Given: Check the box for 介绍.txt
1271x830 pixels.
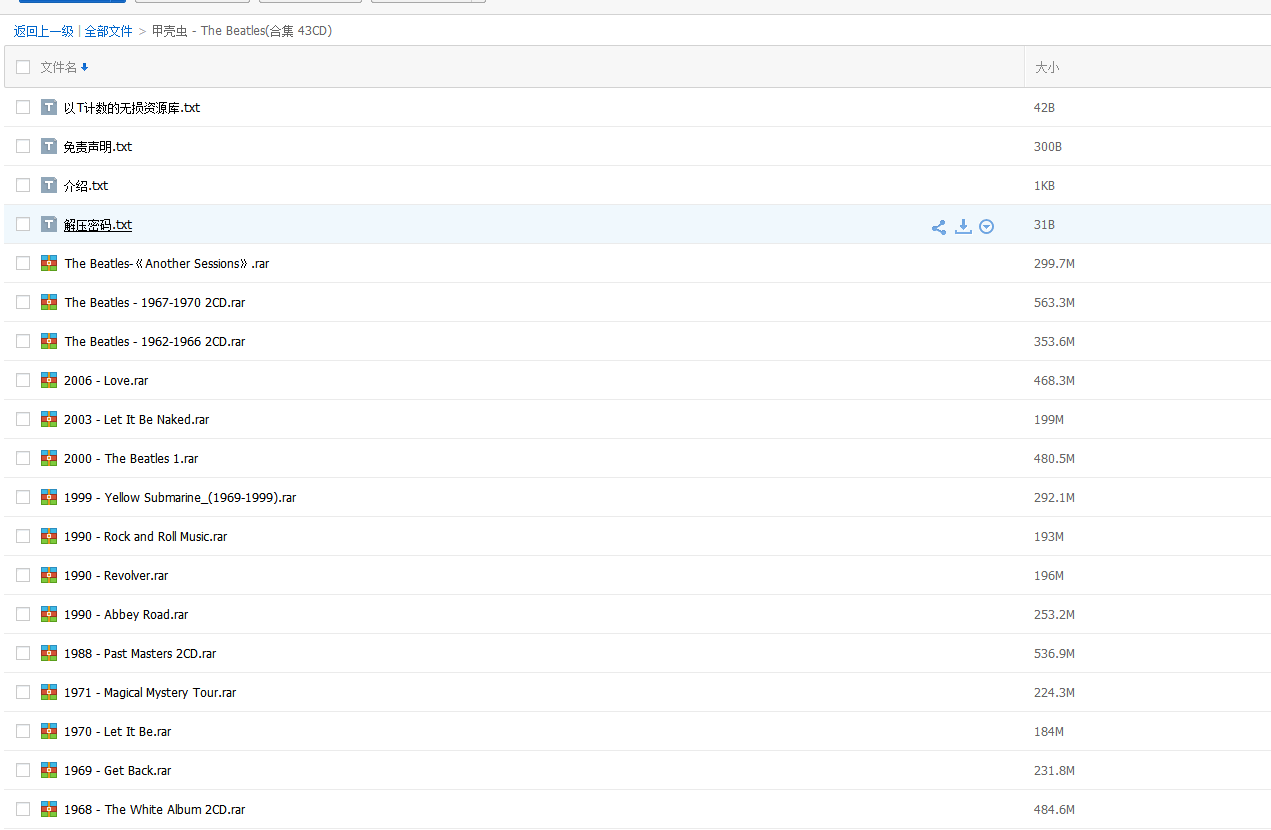Looking at the screenshot, I should (x=23, y=185).
